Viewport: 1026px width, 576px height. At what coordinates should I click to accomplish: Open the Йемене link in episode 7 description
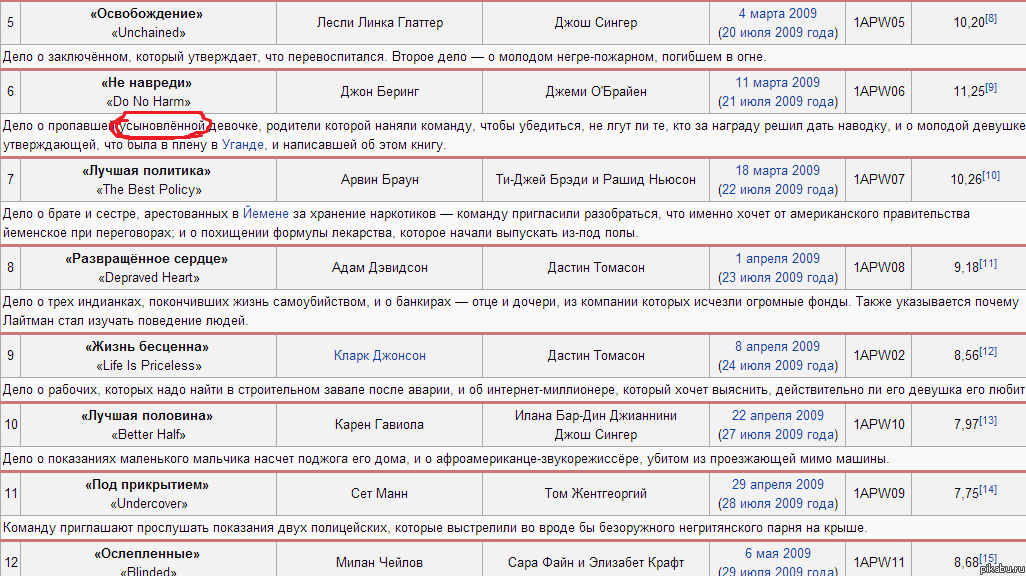(x=266, y=214)
